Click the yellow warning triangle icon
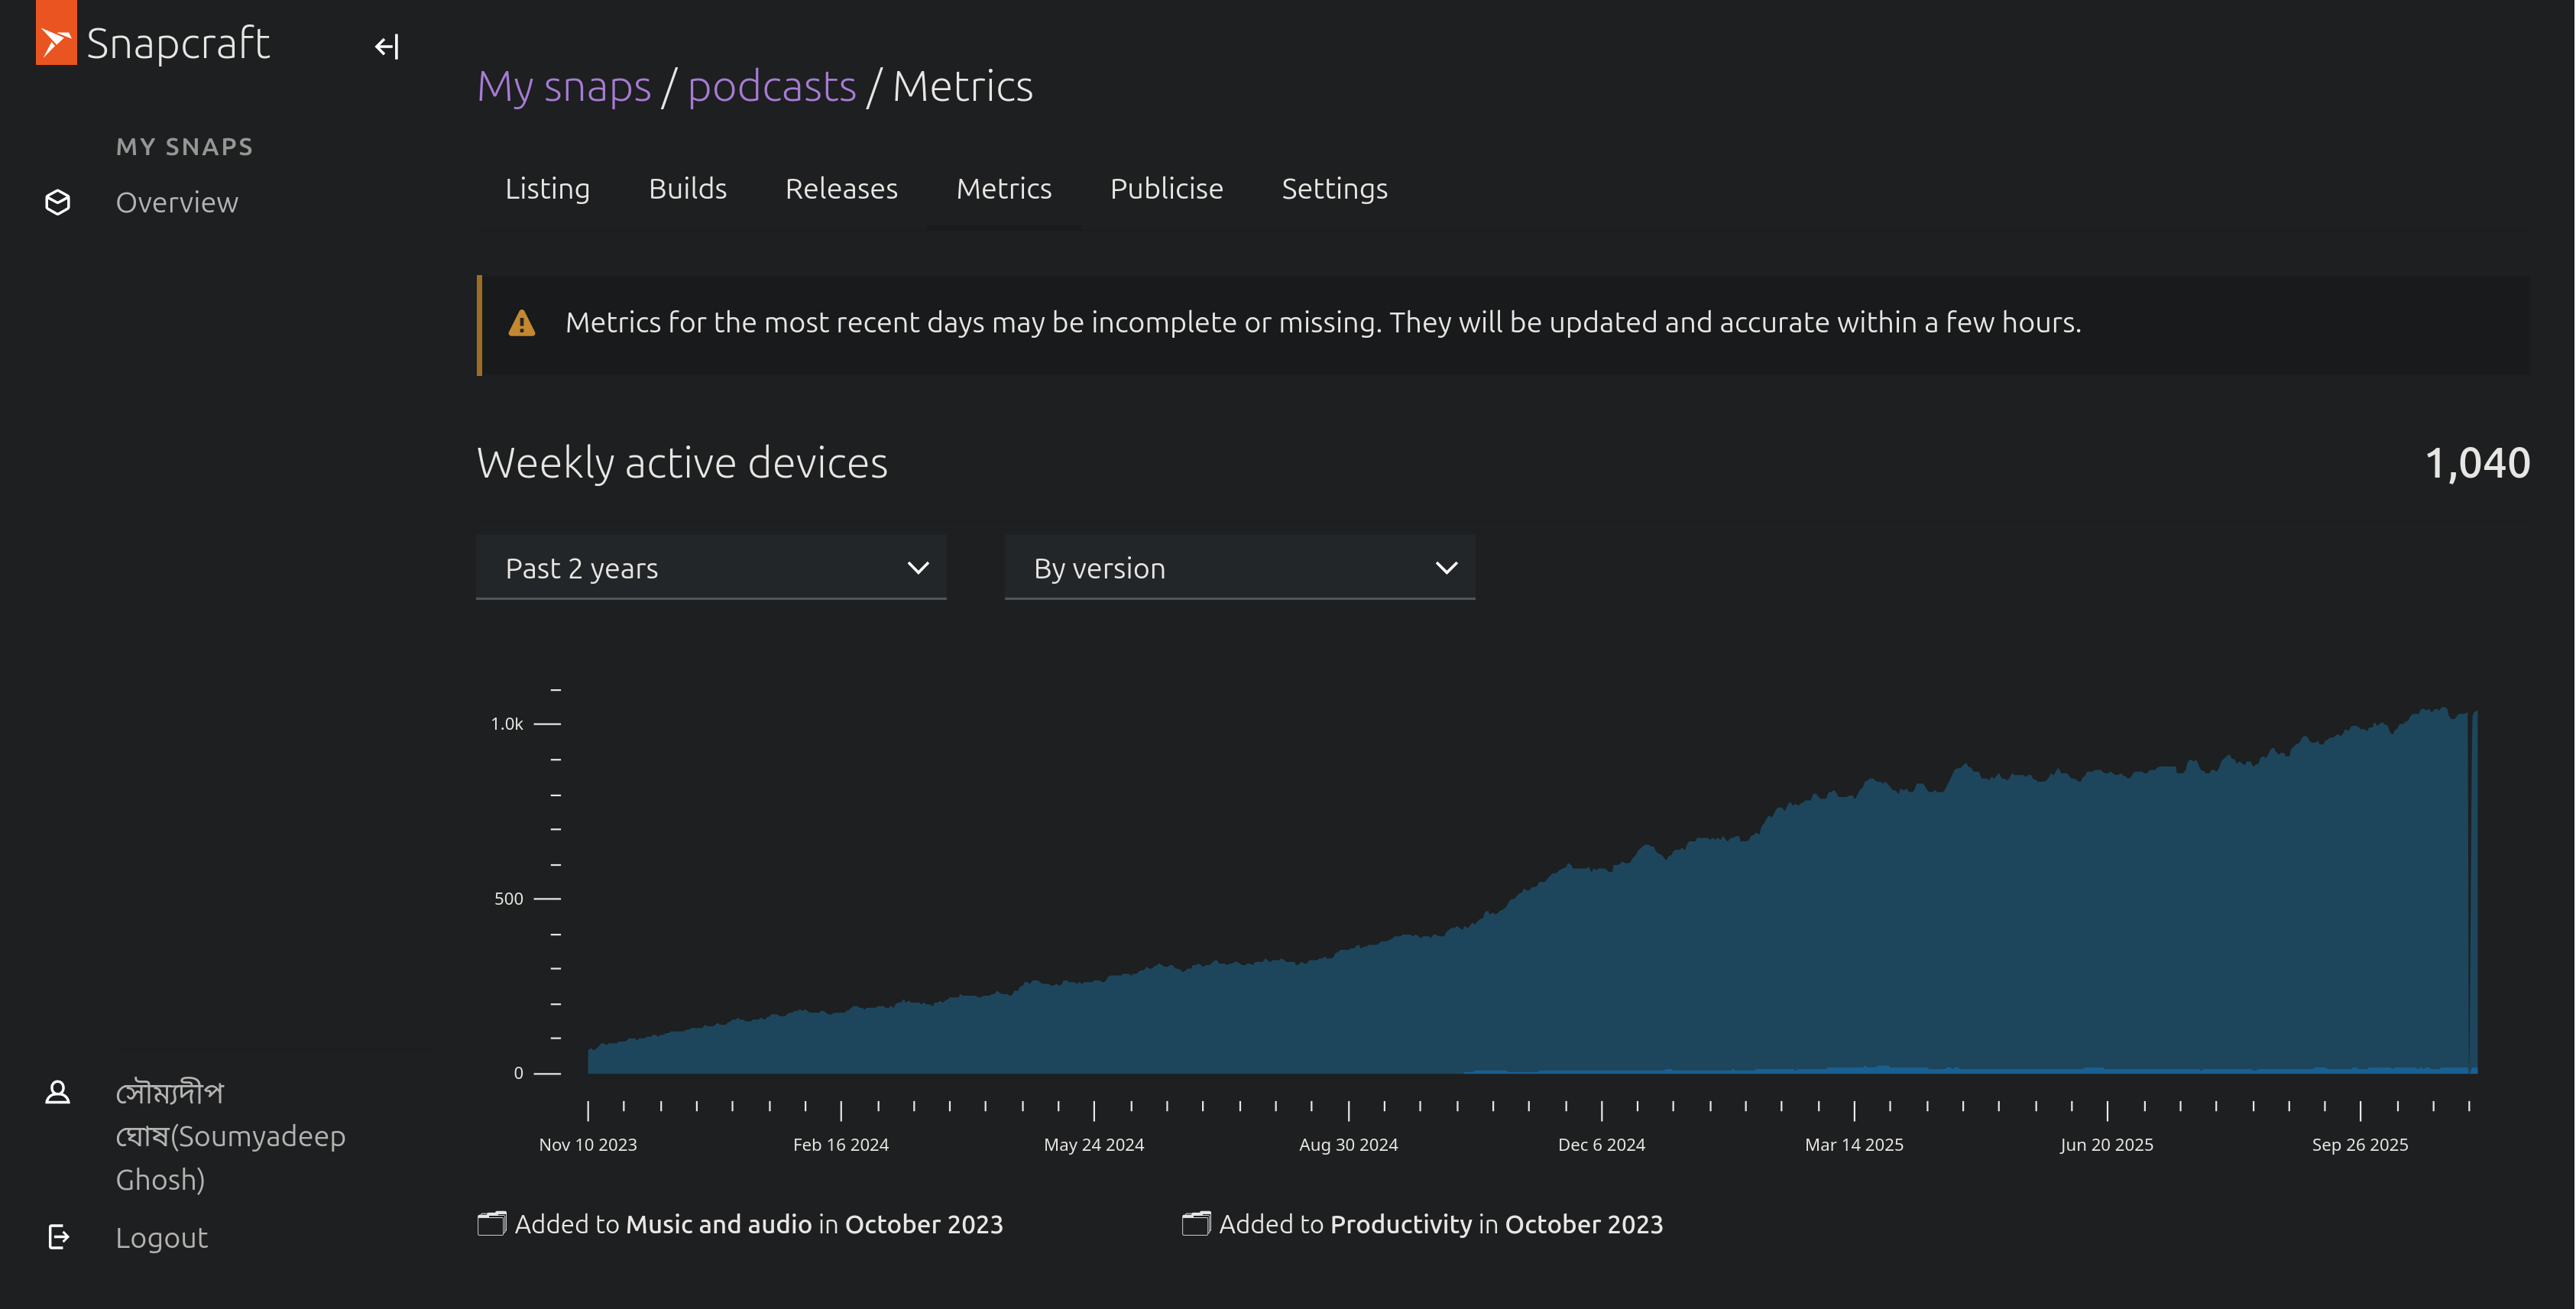Image resolution: width=2576 pixels, height=1309 pixels. (x=522, y=323)
